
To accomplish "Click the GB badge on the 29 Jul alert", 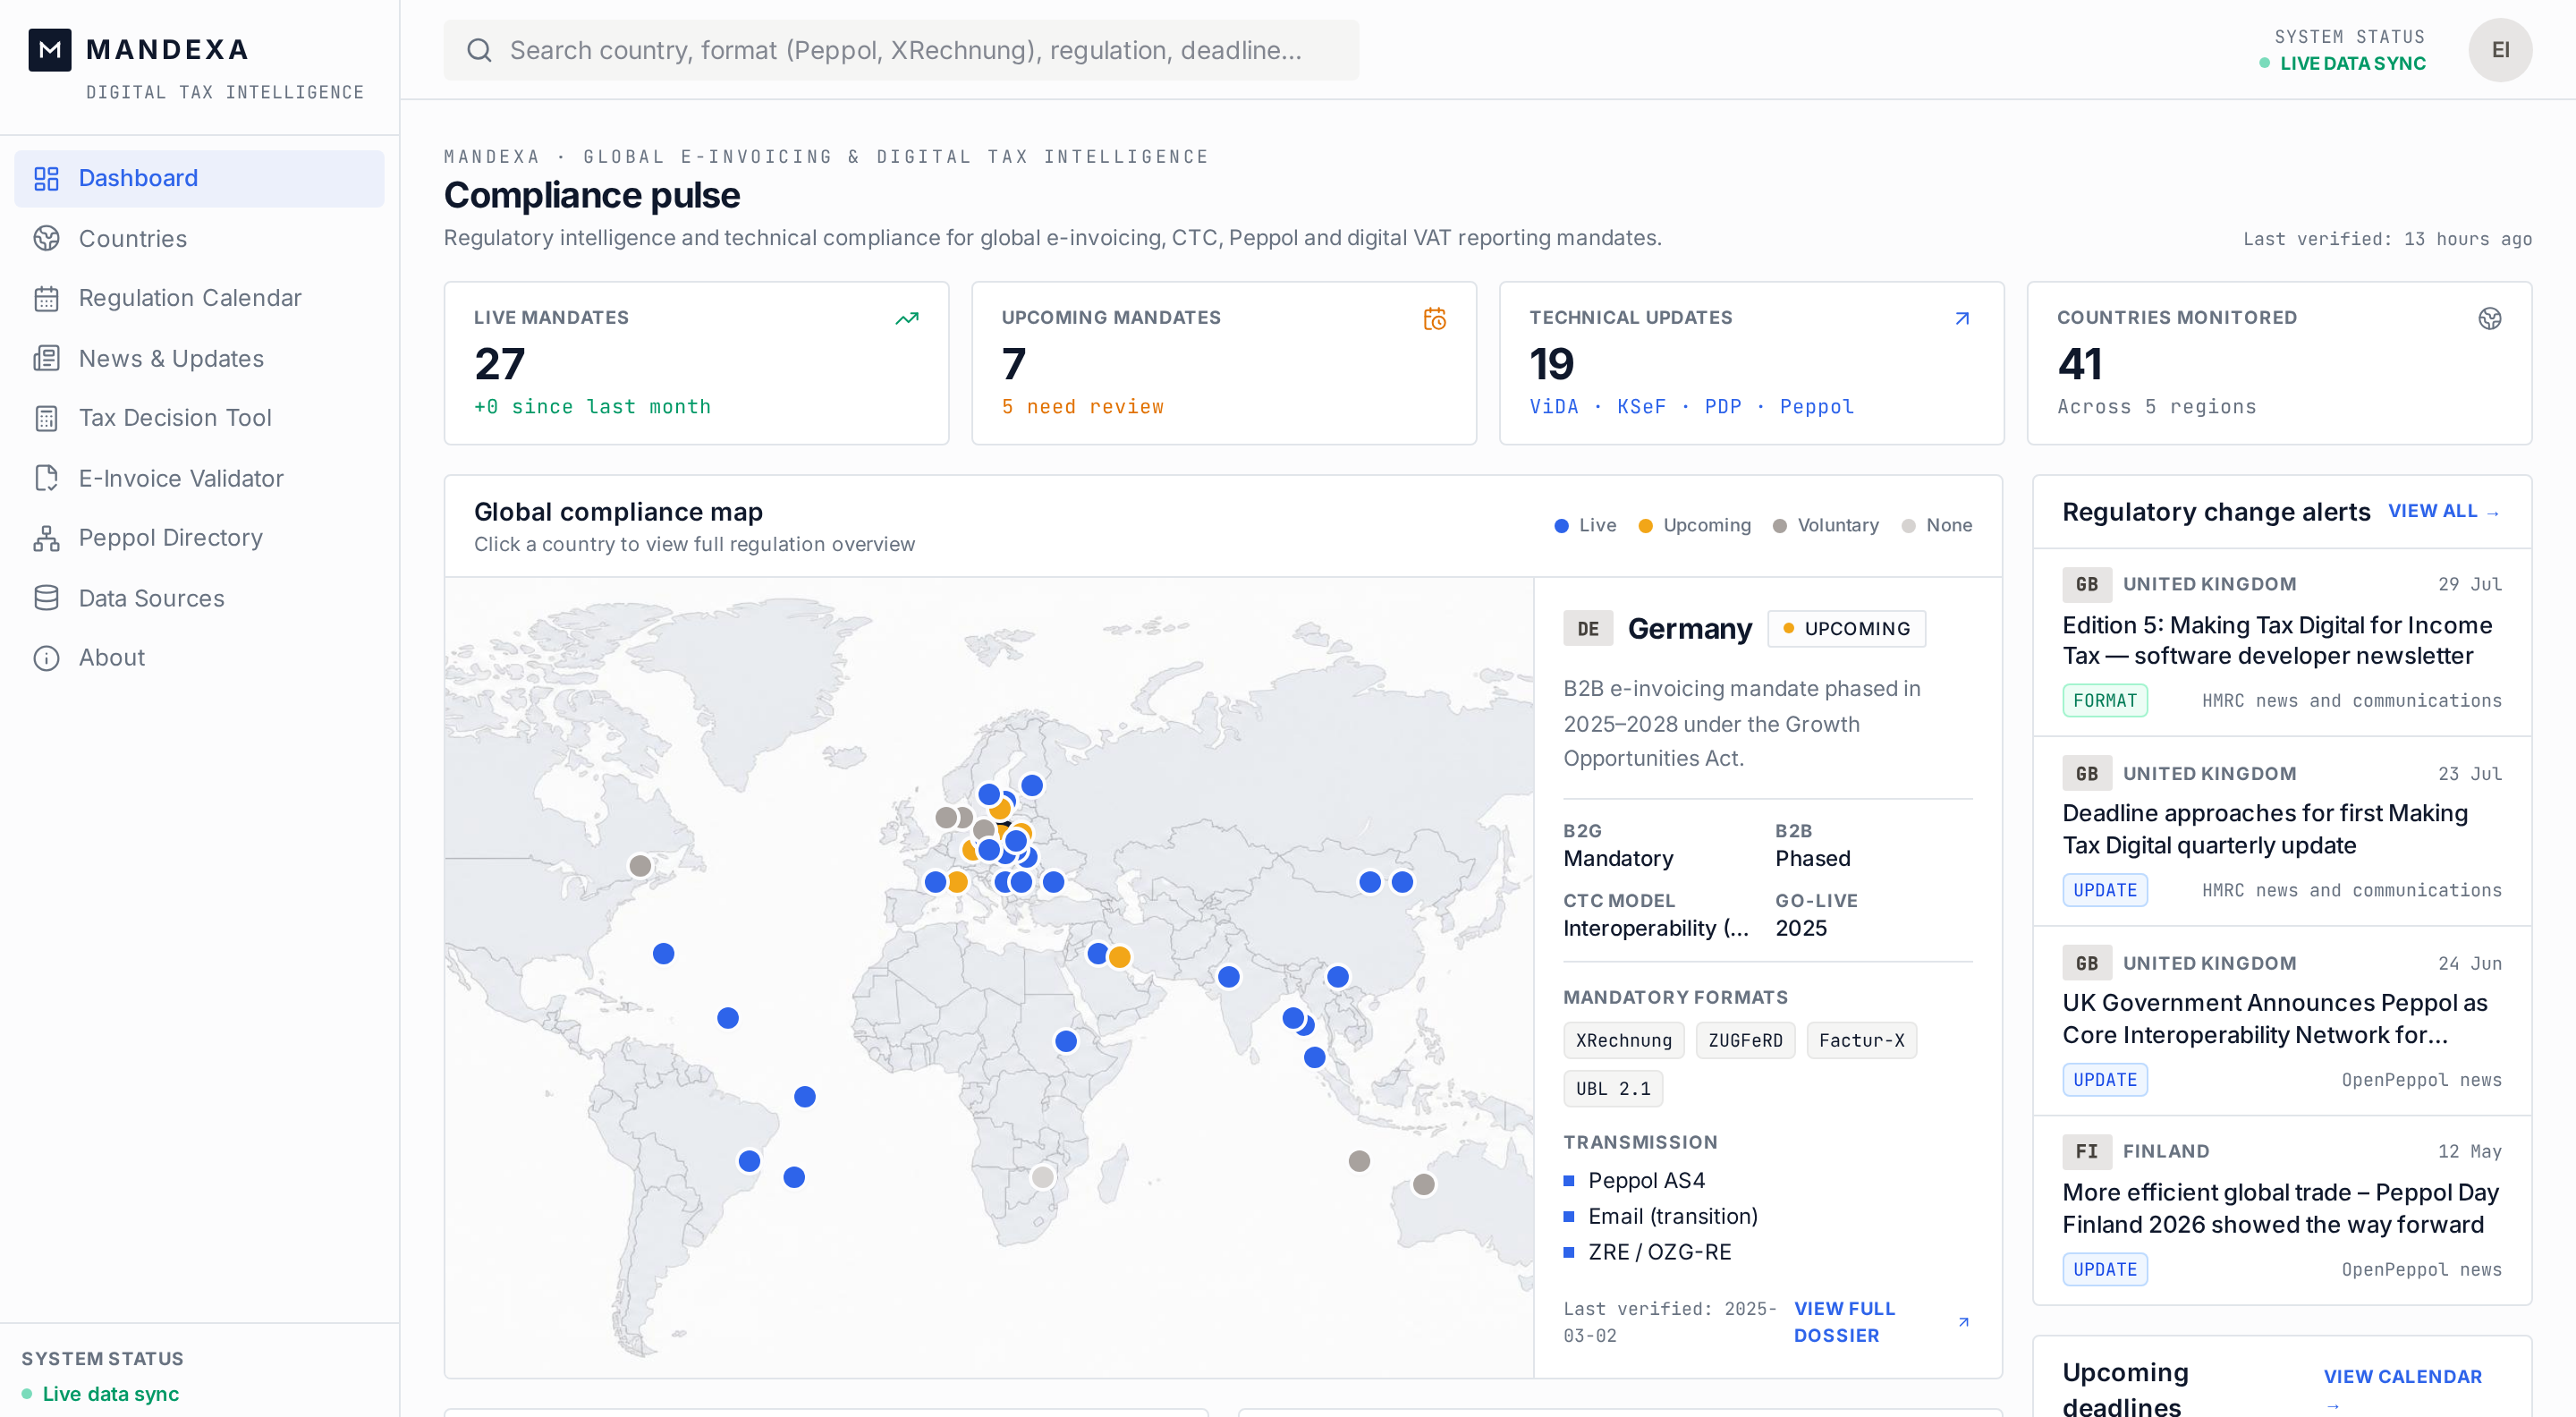I will point(2087,584).
